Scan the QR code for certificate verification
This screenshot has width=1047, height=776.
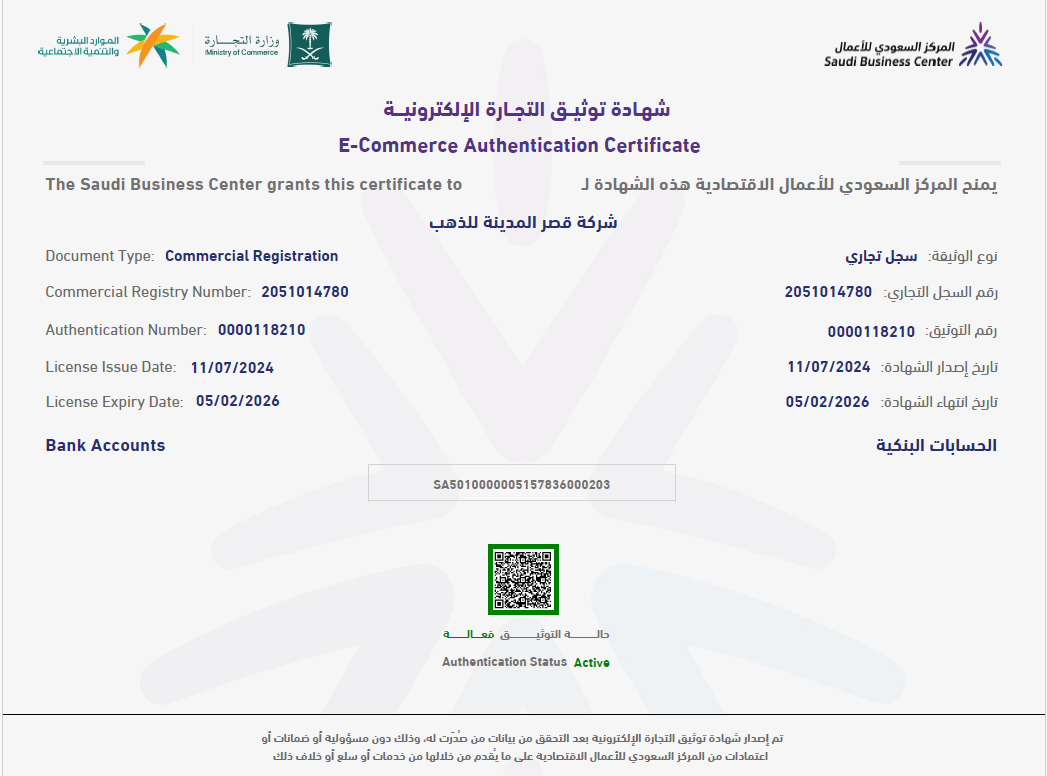[x=521, y=579]
